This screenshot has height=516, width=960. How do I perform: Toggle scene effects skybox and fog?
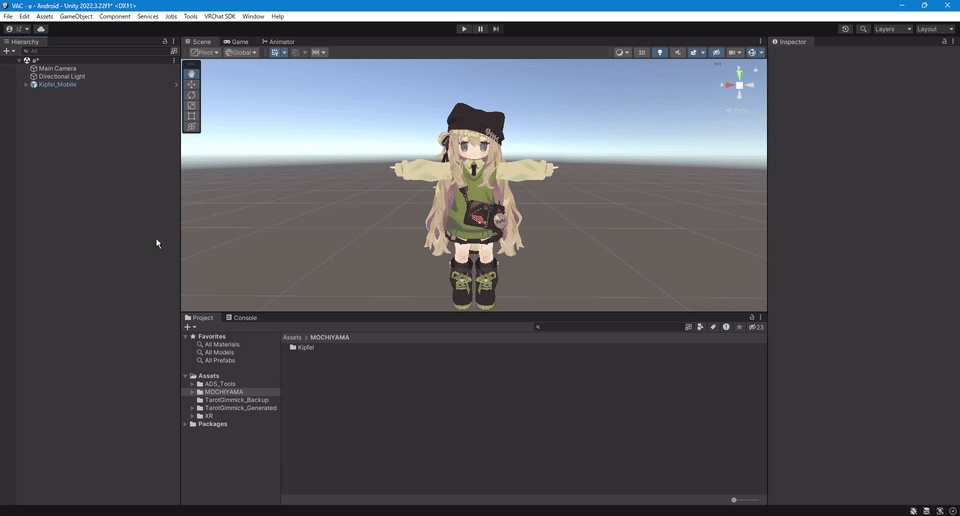(693, 53)
